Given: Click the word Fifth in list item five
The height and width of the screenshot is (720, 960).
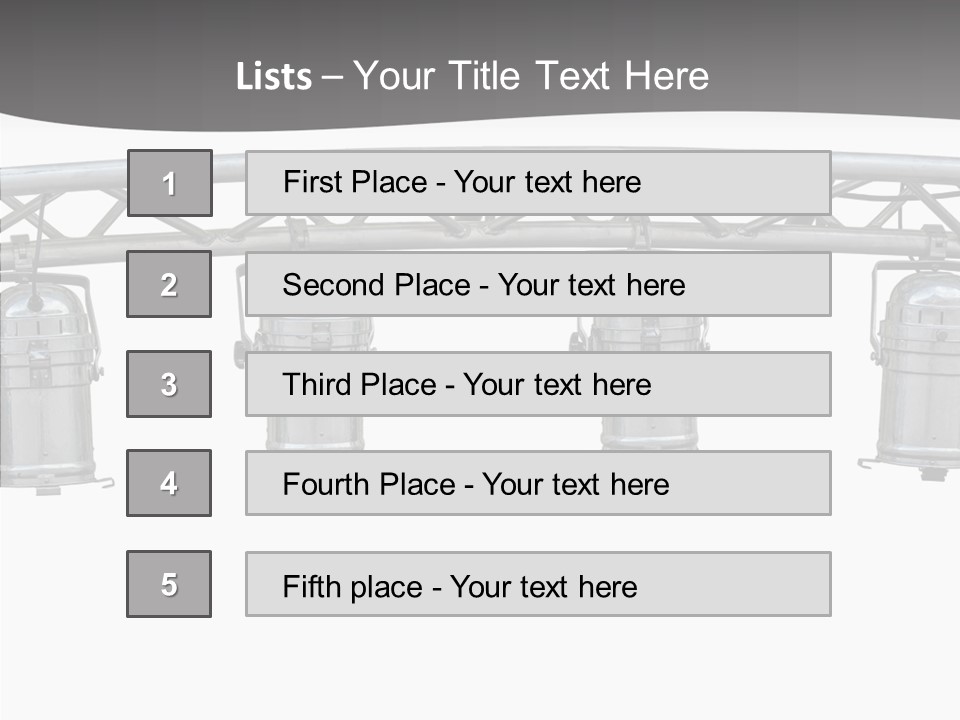Looking at the screenshot, I should coord(312,586).
